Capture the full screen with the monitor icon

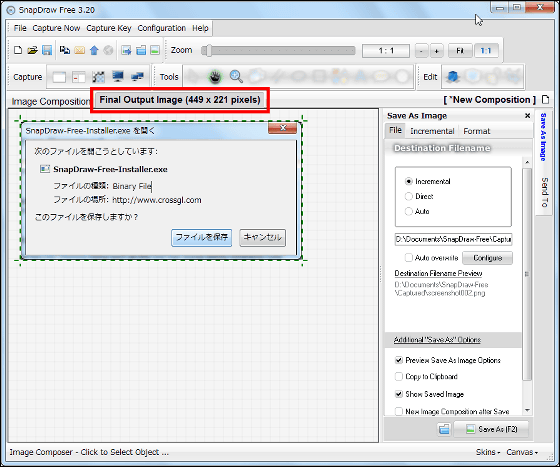[x=118, y=76]
